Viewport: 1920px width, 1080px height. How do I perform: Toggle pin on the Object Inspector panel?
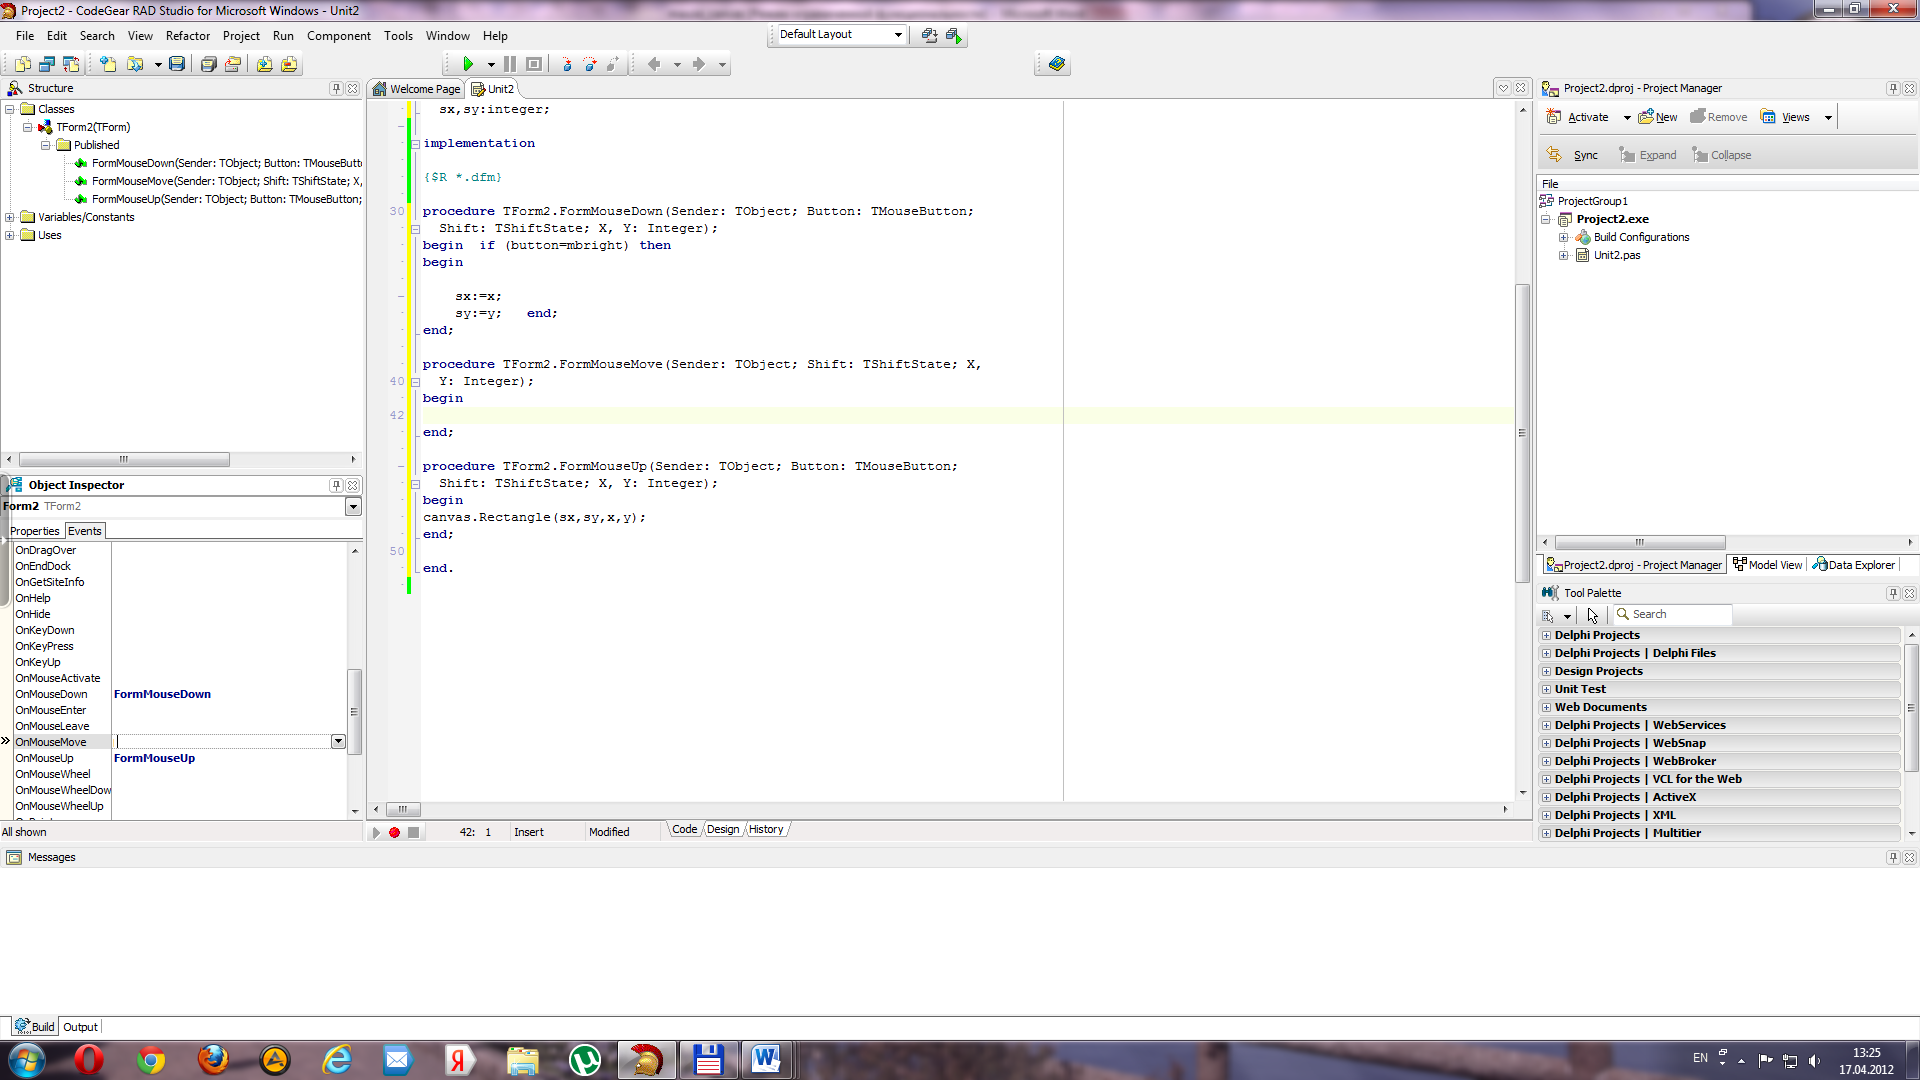pos(336,485)
